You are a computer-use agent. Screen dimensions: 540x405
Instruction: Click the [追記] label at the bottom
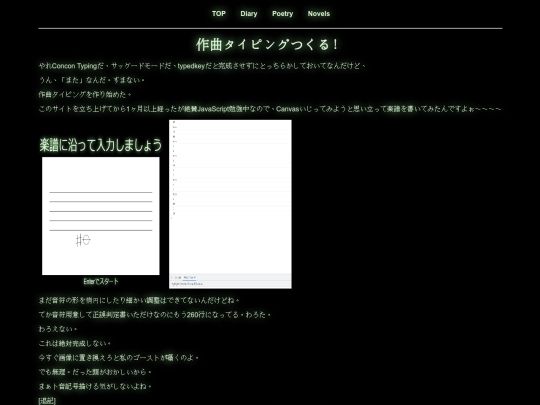pyautogui.click(x=47, y=401)
